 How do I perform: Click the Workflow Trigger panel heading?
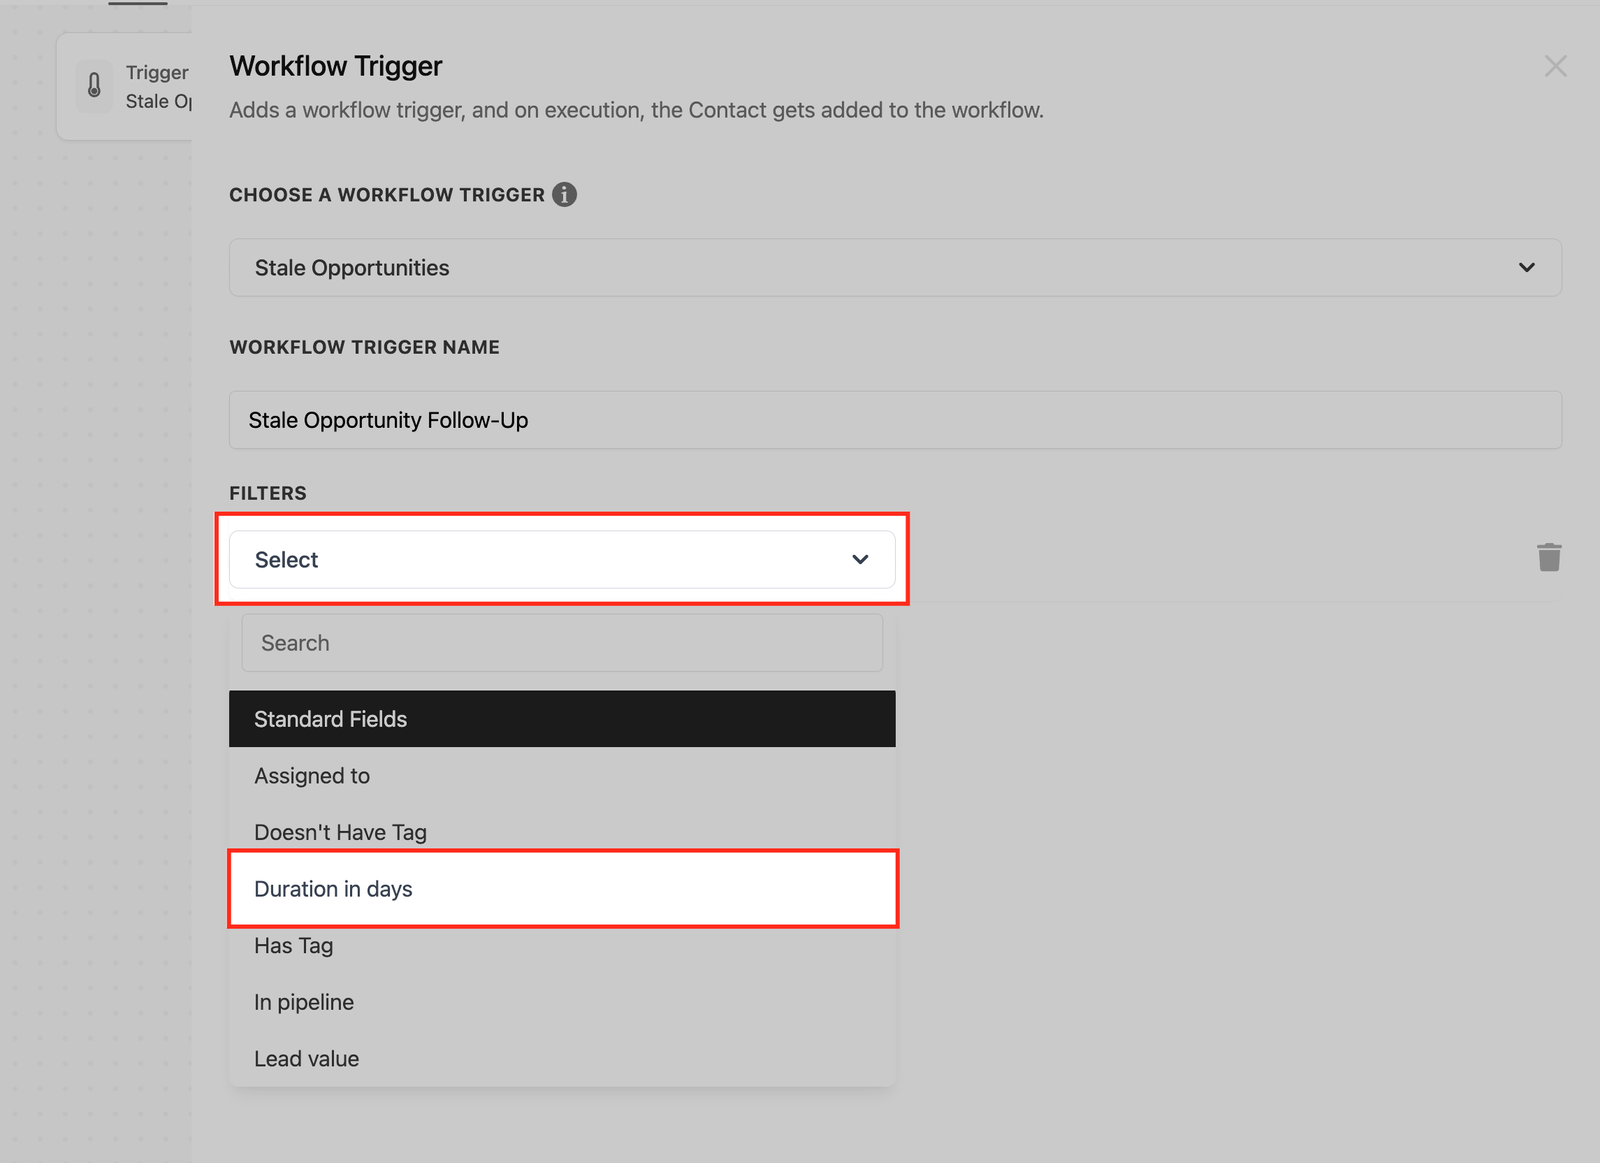tap(336, 66)
